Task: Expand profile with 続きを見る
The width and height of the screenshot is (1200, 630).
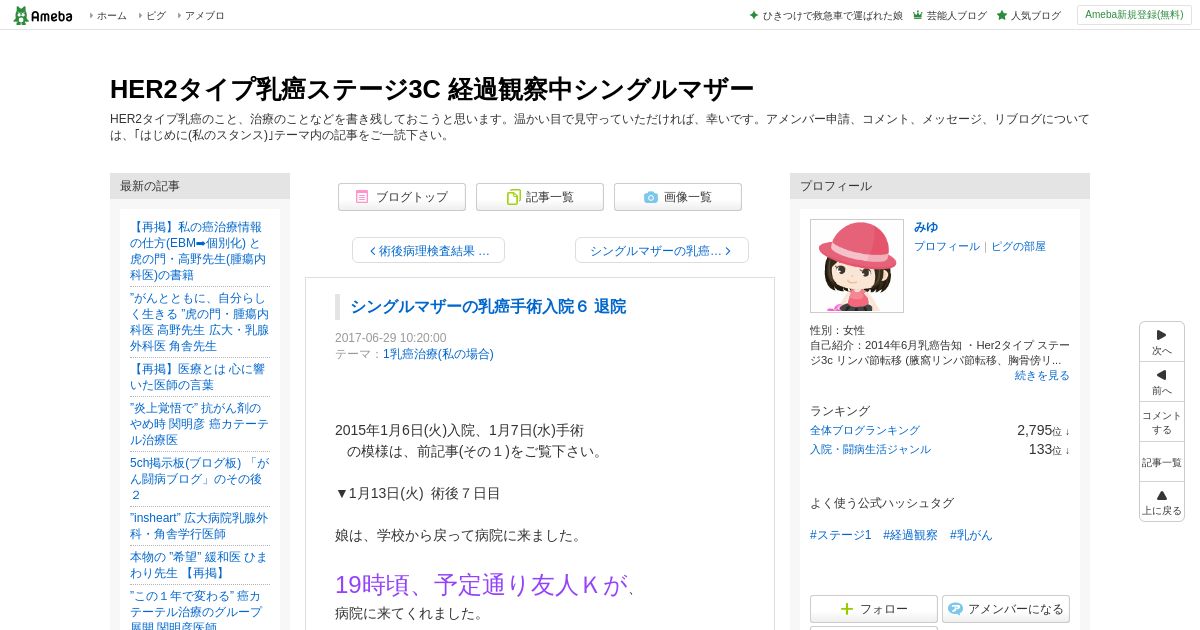Action: click(x=1042, y=375)
